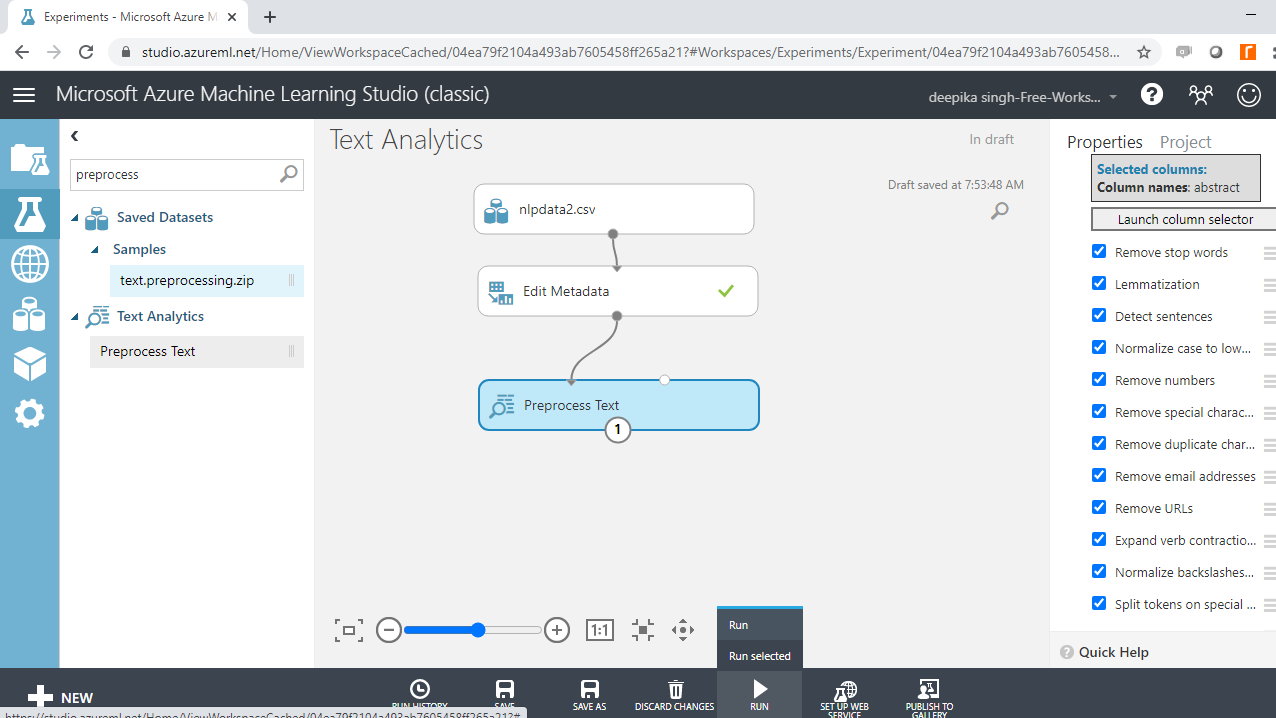Collapse the module palette with back arrow
The image size is (1276, 718).
point(75,136)
